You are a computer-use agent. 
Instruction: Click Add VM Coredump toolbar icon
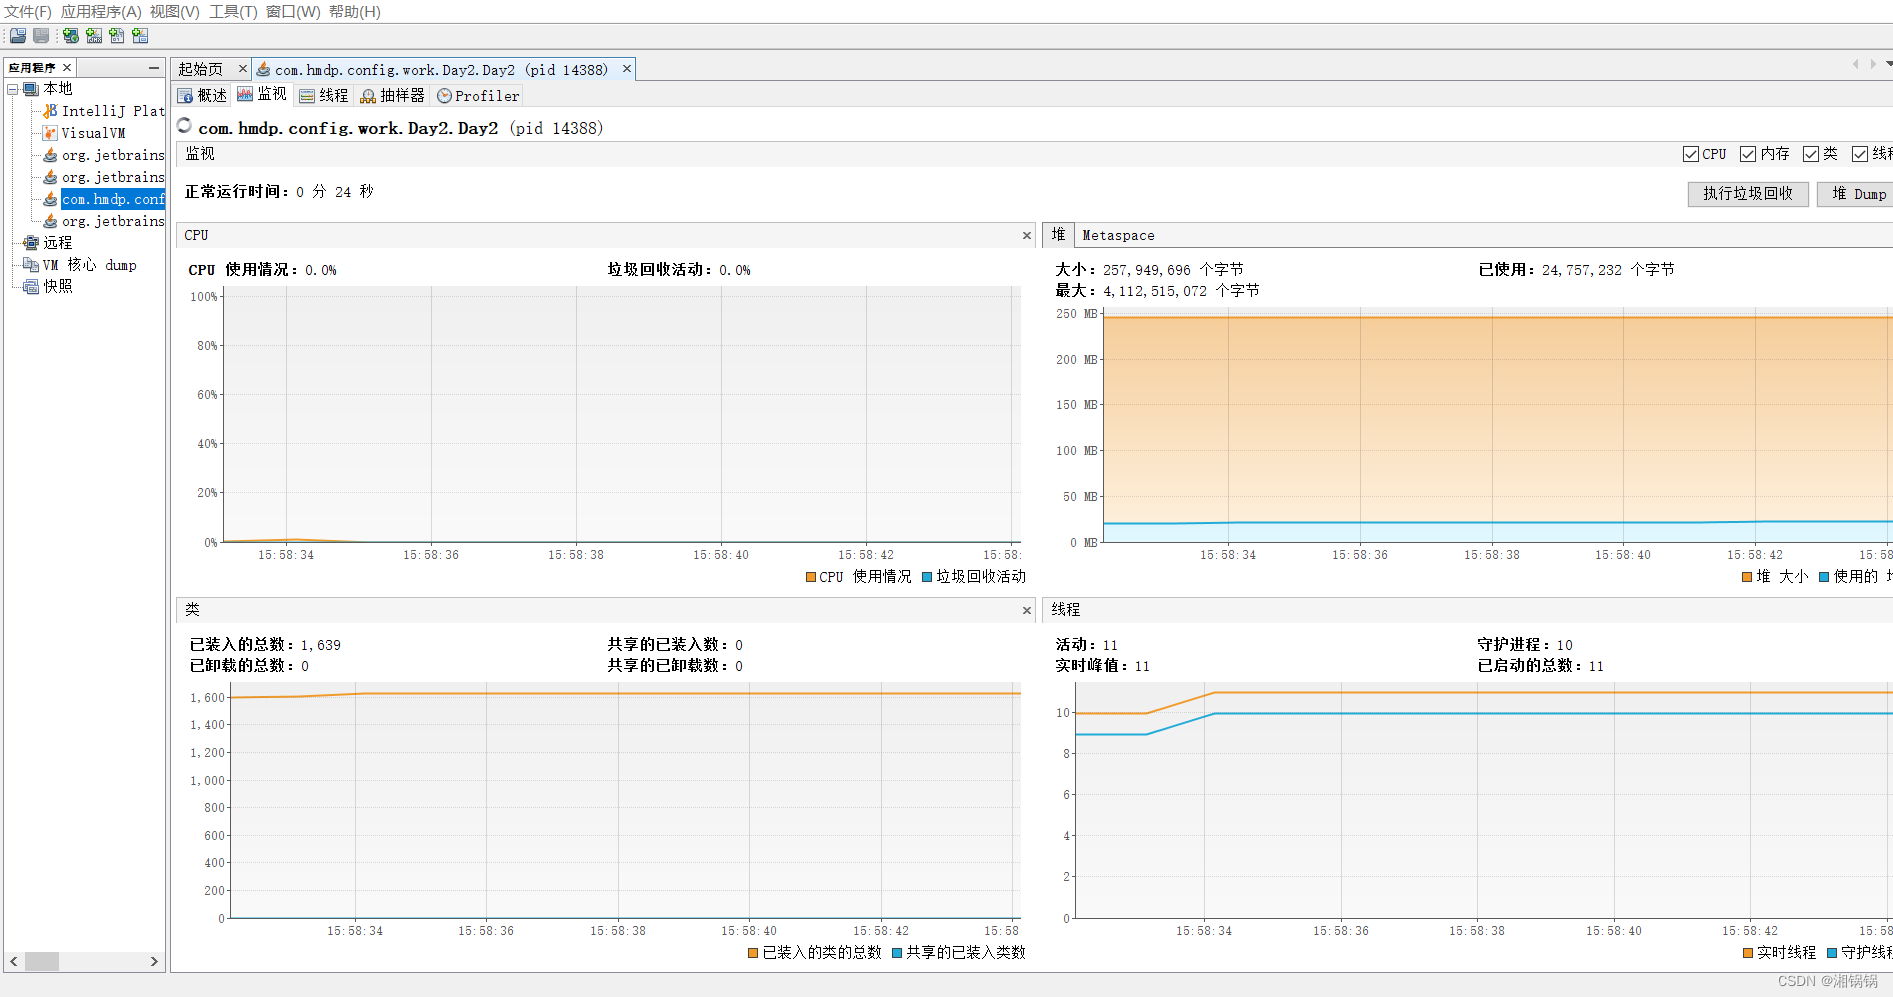coord(117,36)
